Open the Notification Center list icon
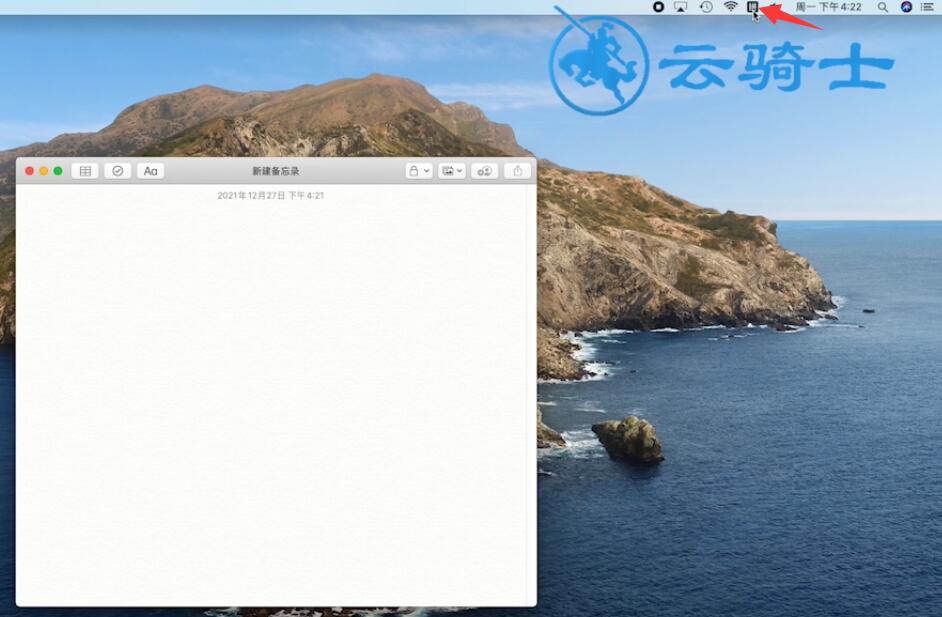The width and height of the screenshot is (942, 617). tap(928, 7)
